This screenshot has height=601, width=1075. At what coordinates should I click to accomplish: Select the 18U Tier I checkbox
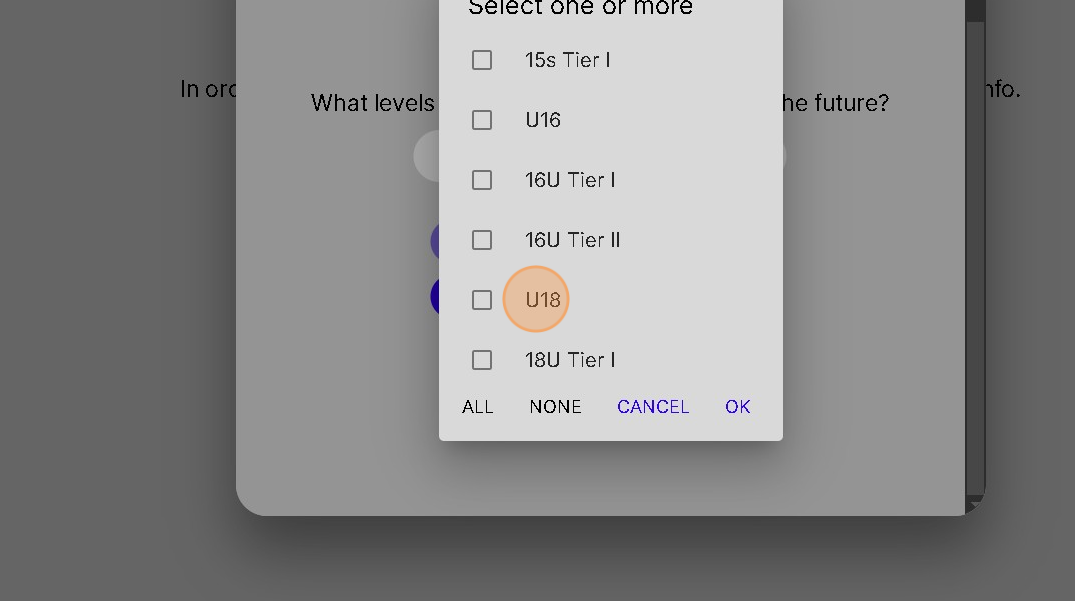pyautogui.click(x=482, y=360)
